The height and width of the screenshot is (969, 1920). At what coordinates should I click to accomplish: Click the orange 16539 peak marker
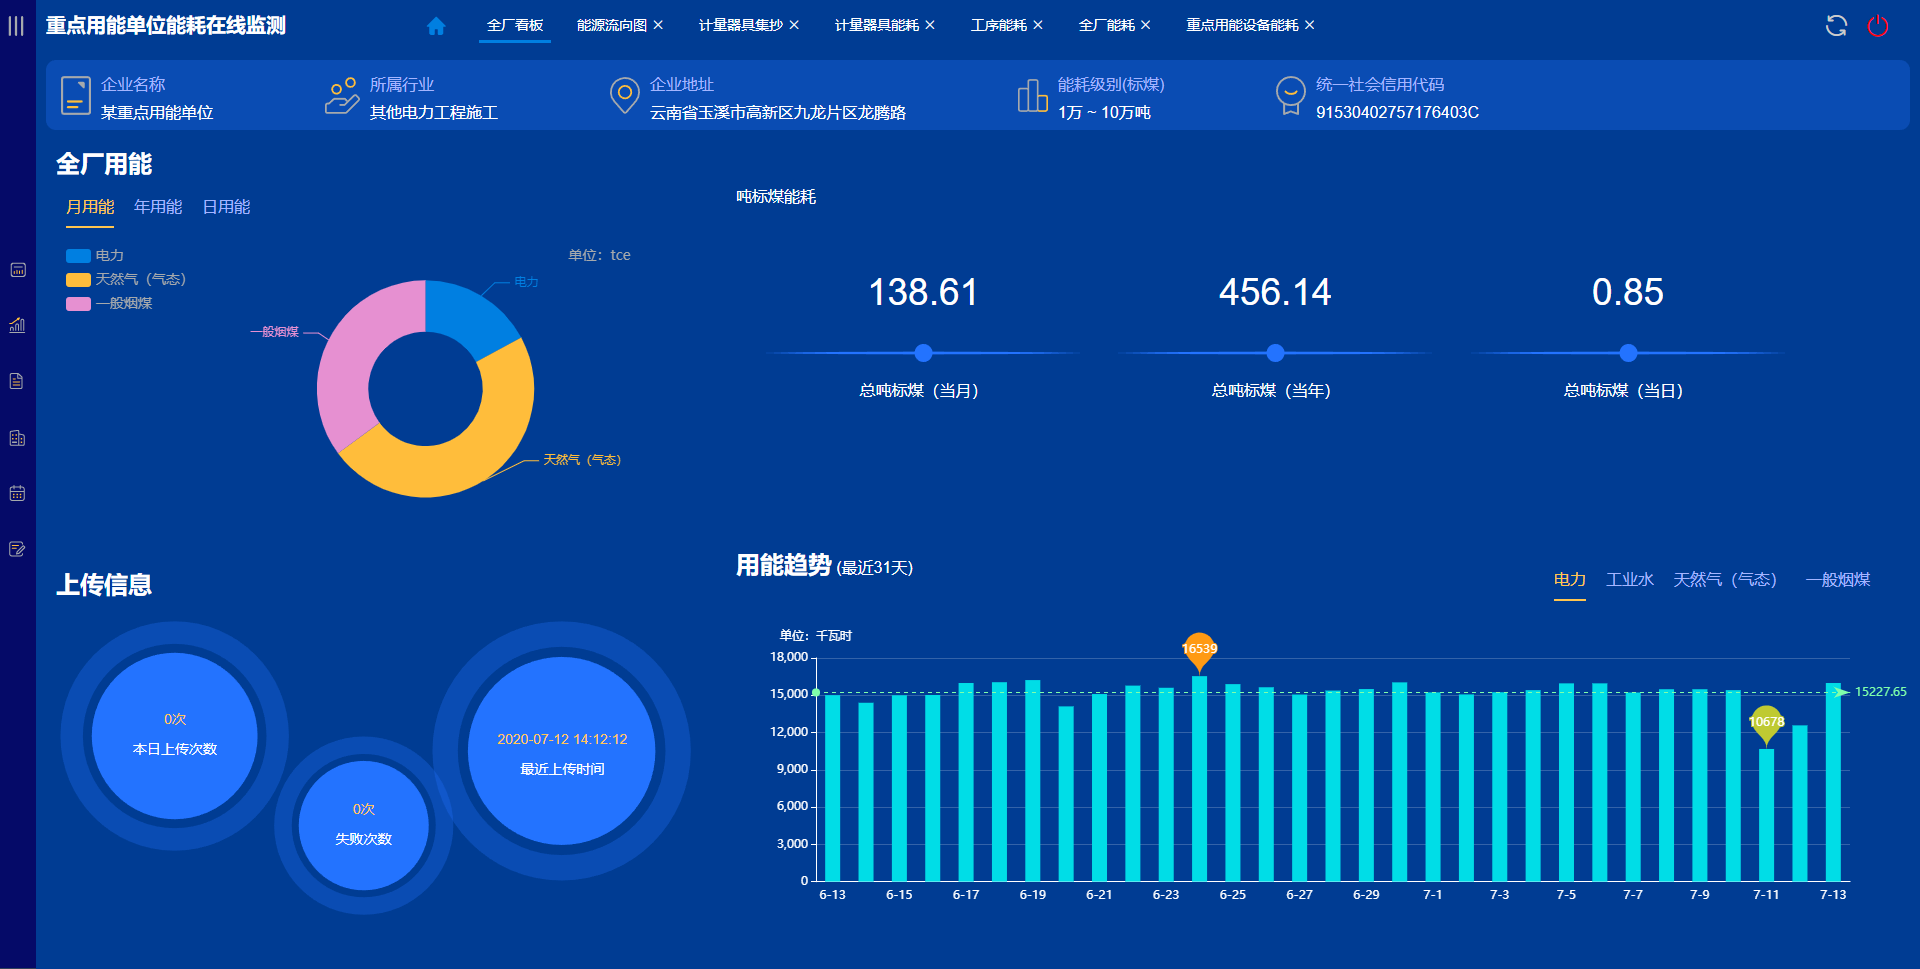[x=1199, y=649]
